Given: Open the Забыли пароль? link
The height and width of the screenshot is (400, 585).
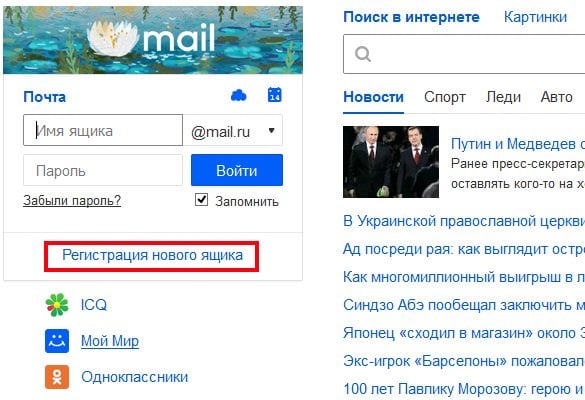Looking at the screenshot, I should point(72,200).
